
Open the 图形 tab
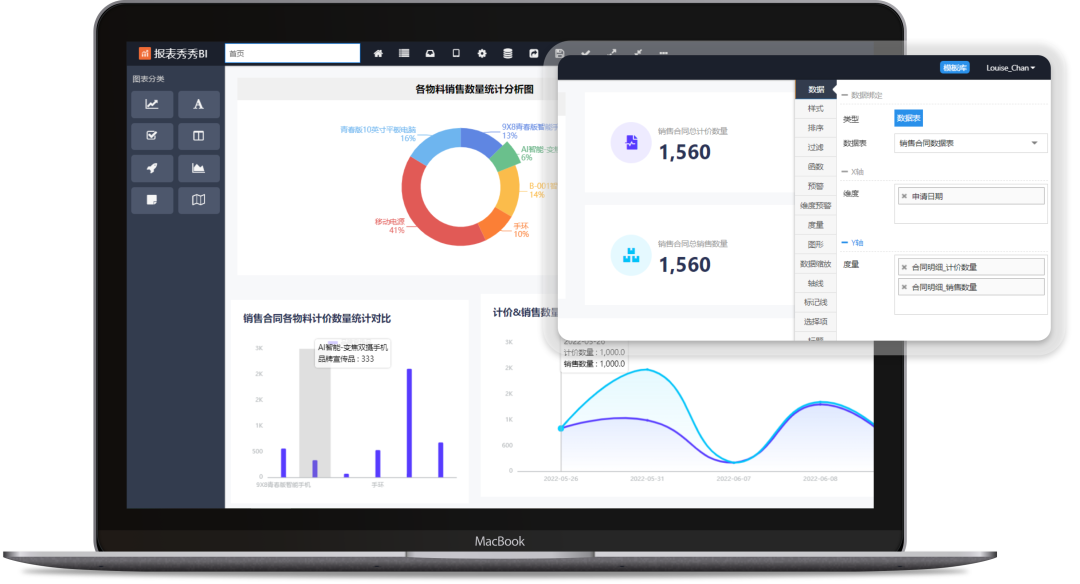tap(816, 244)
